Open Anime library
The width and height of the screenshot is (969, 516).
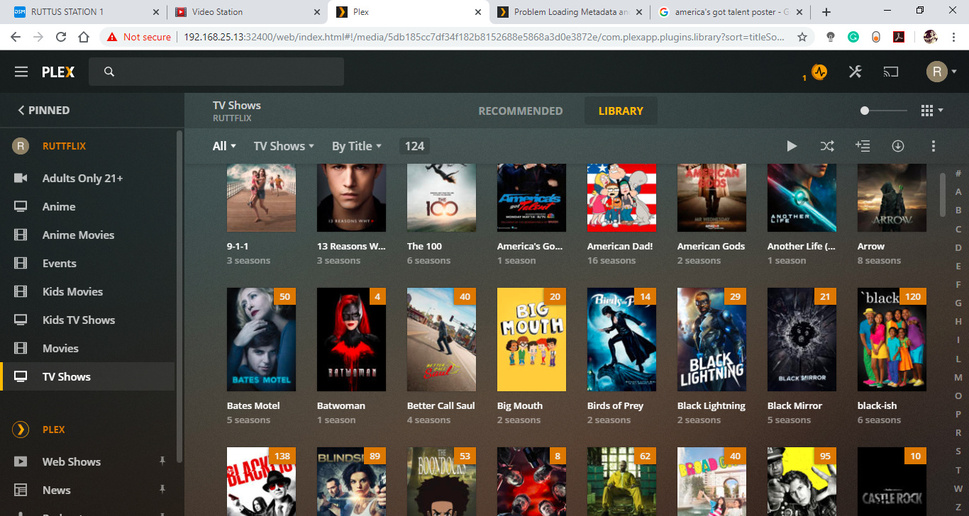click(59, 206)
